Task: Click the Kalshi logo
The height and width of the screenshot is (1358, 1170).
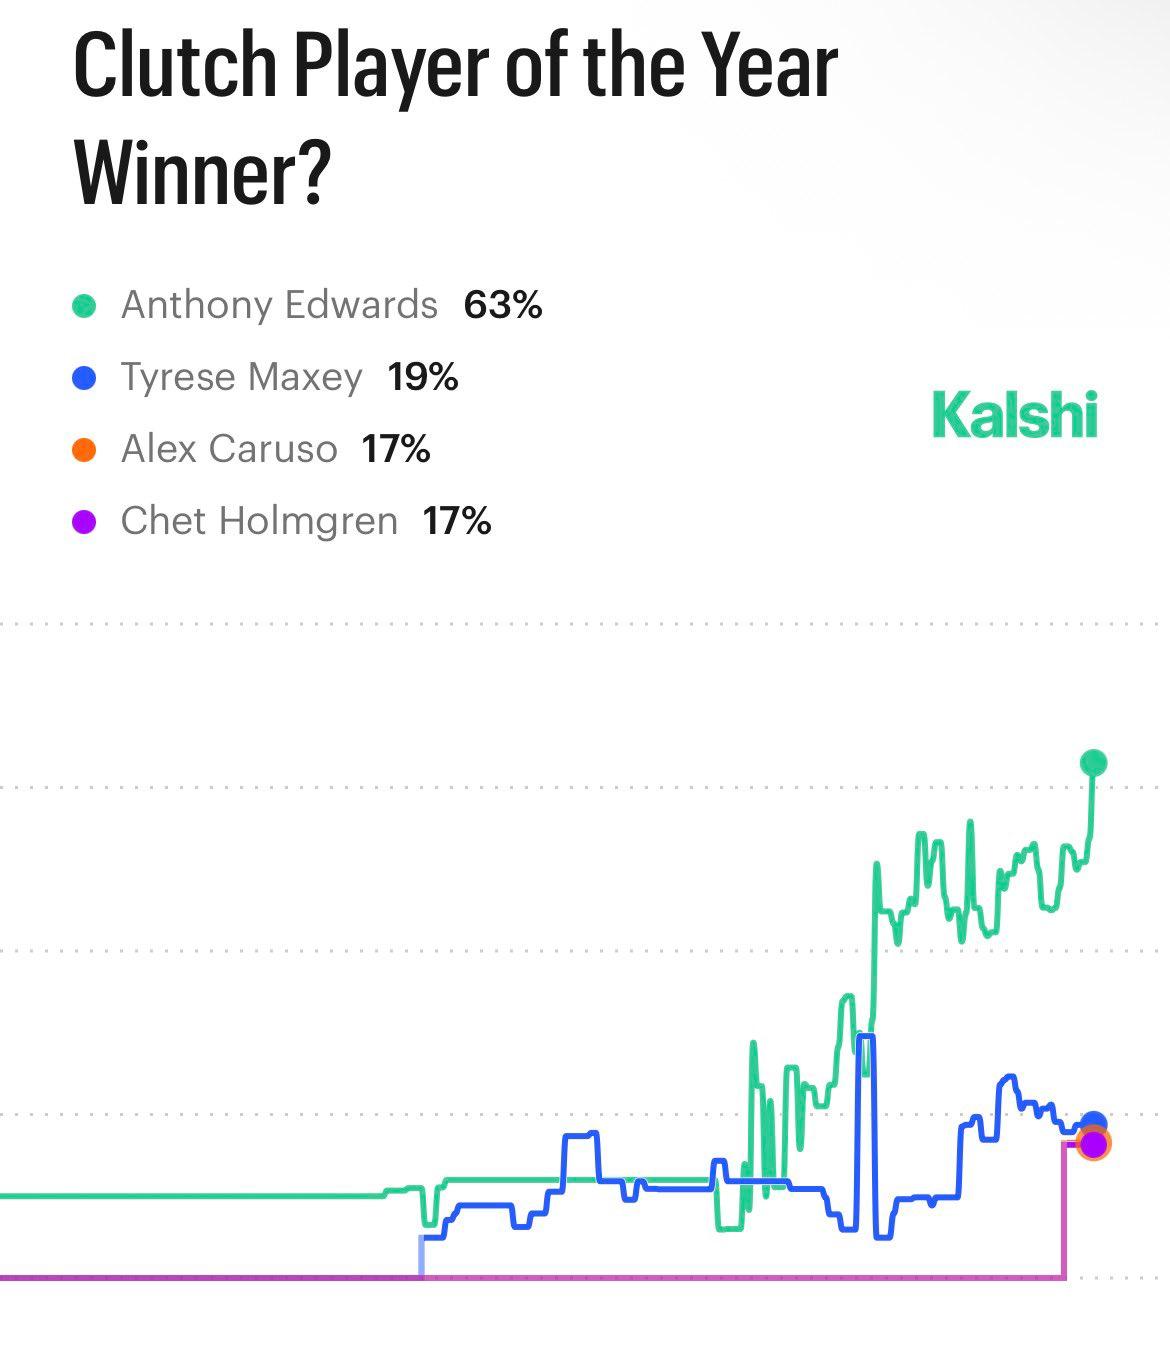Action: point(1014,415)
